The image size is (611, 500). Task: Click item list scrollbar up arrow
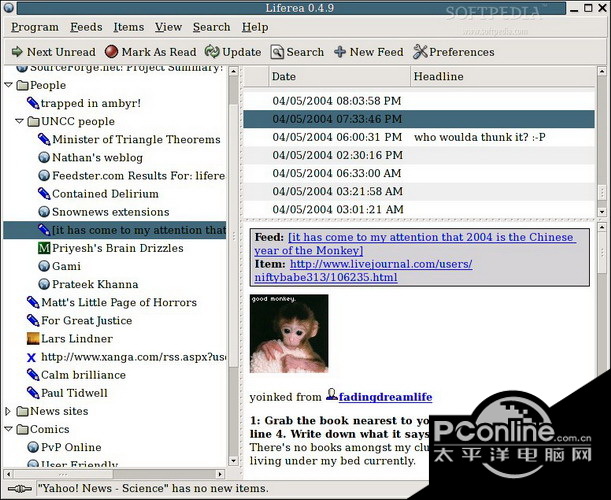[x=602, y=72]
